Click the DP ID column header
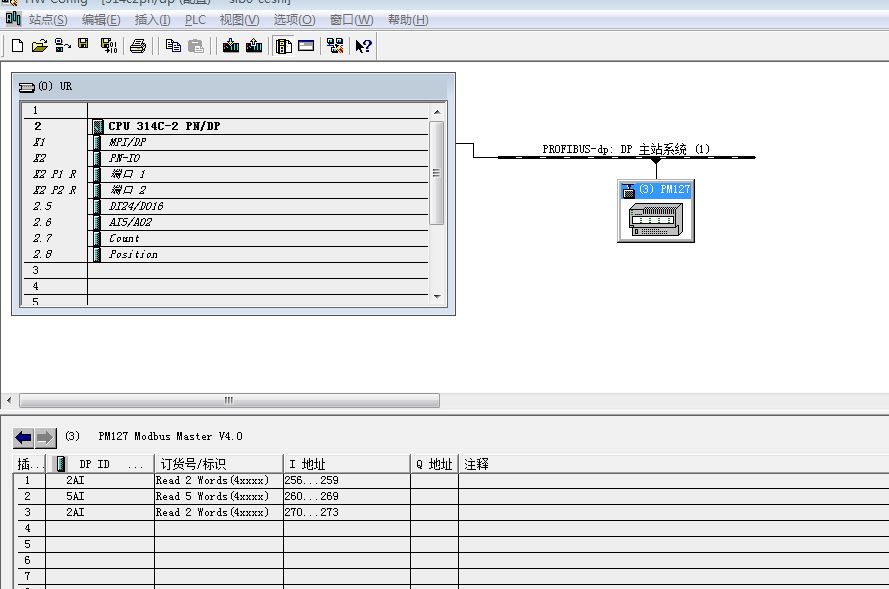Image resolution: width=889 pixels, height=589 pixels. click(100, 464)
